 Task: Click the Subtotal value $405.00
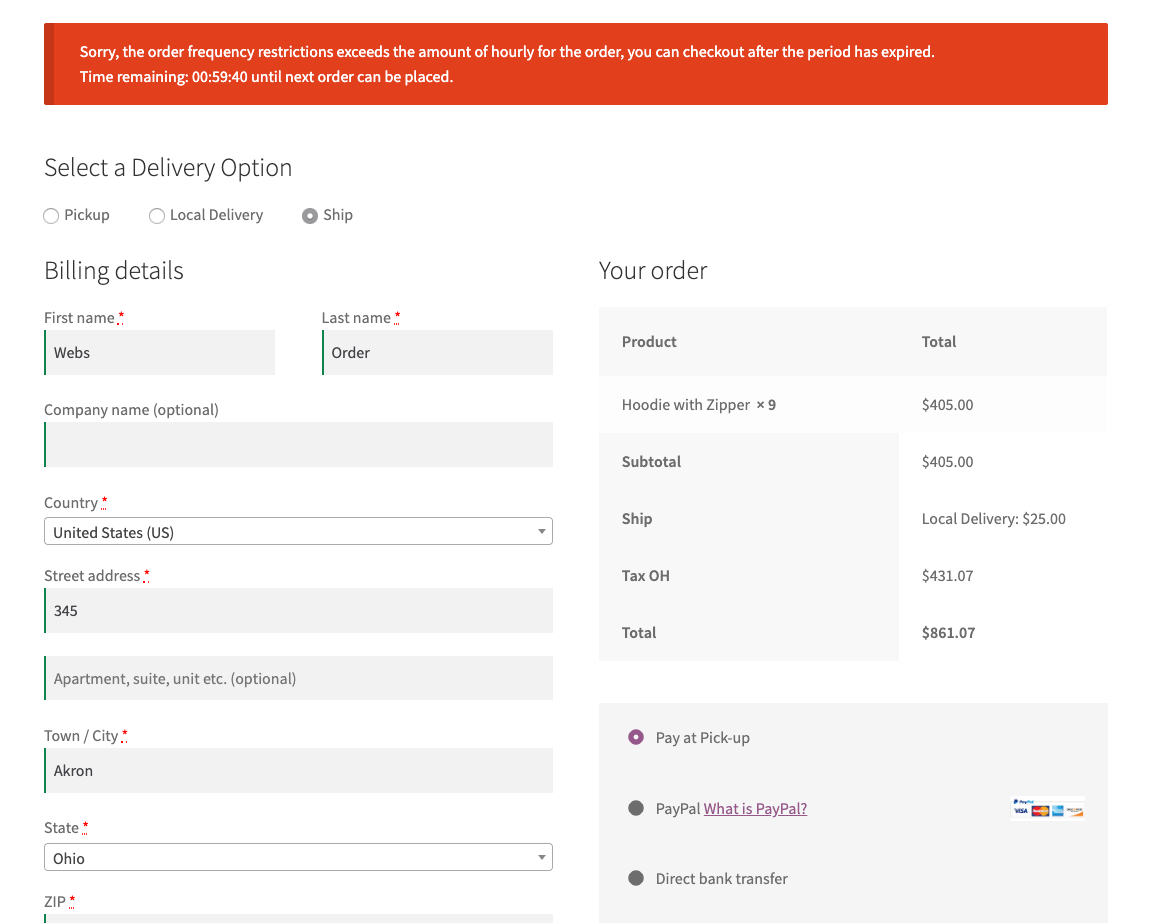[x=947, y=462]
